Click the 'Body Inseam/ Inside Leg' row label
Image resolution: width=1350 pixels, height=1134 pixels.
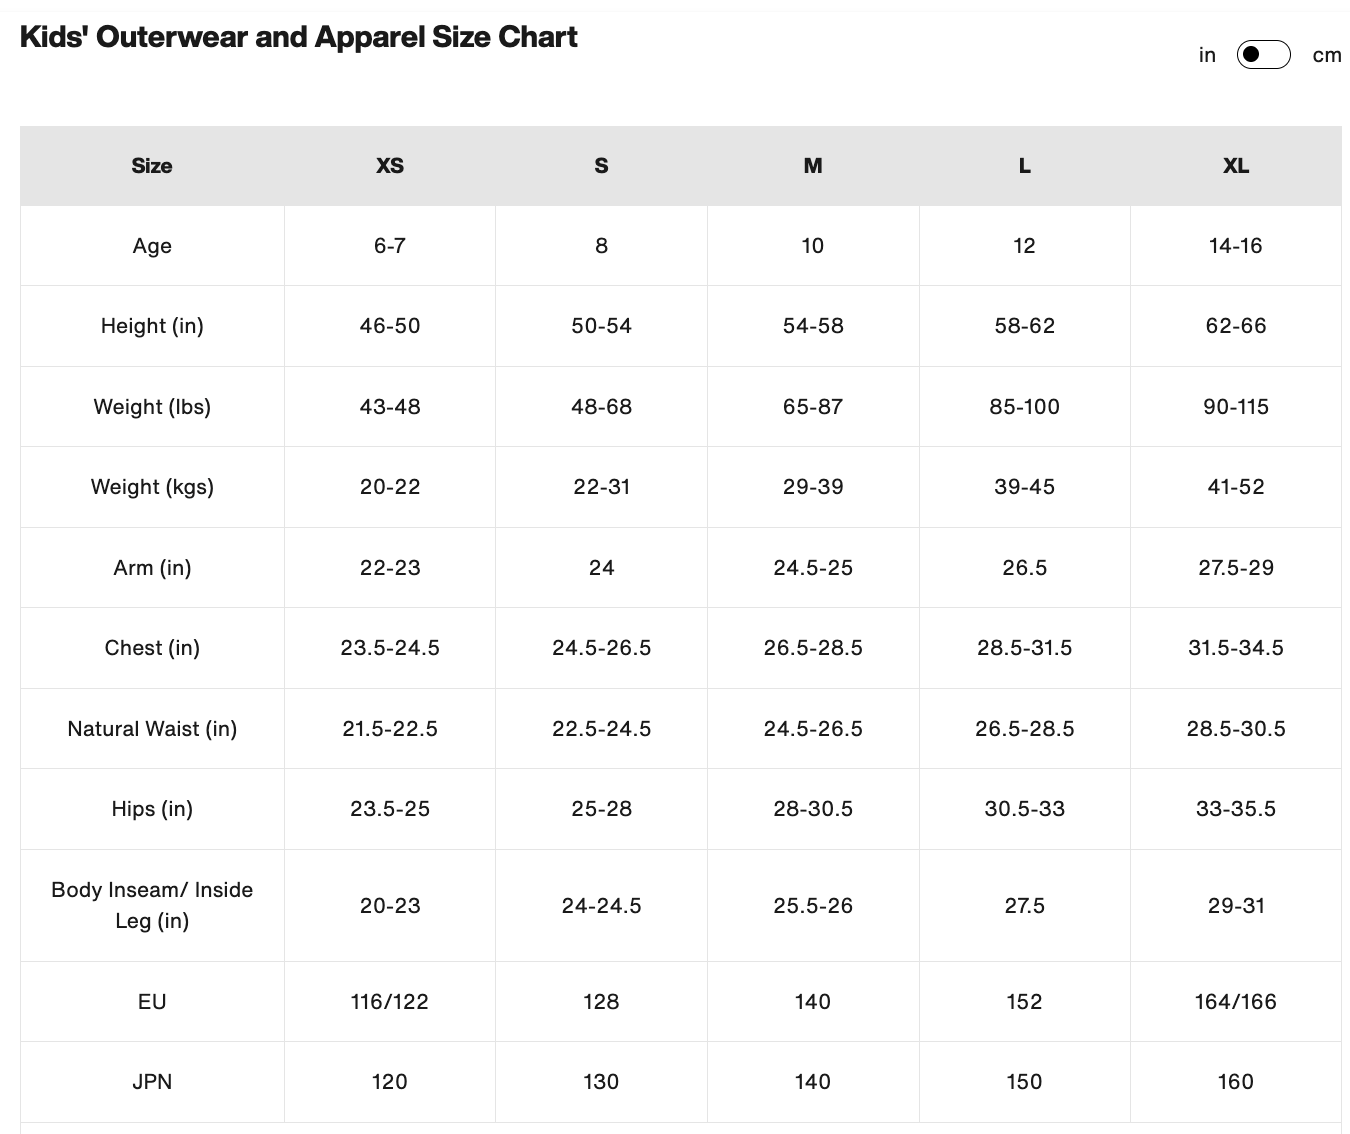[152, 905]
